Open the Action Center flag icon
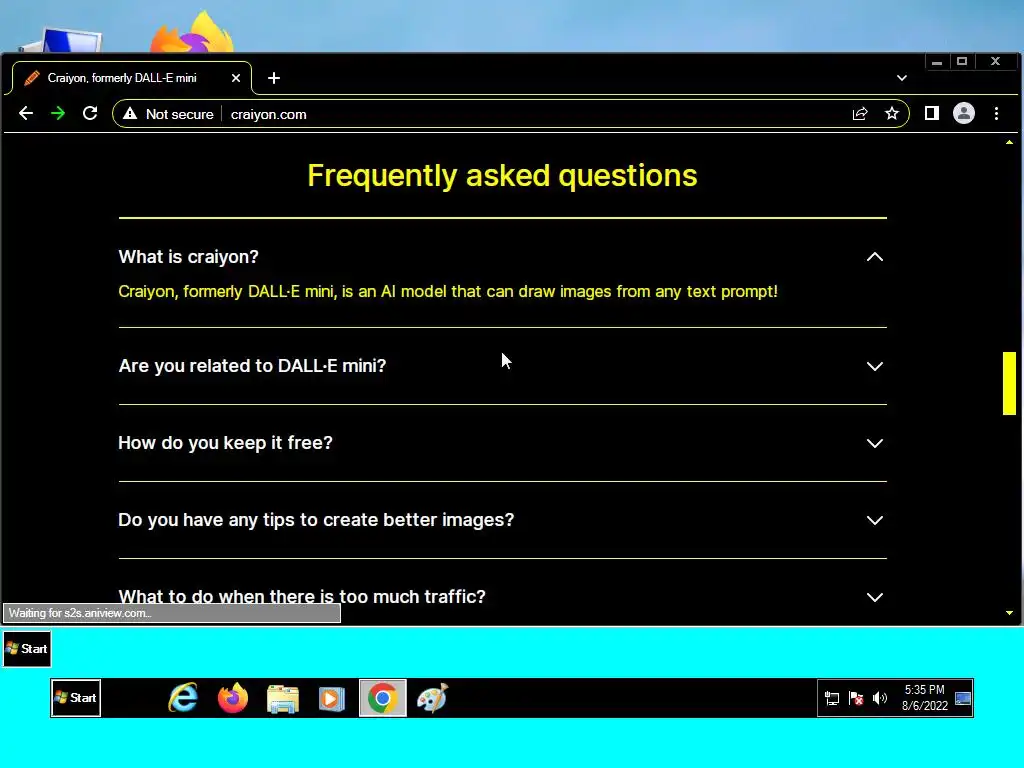The image size is (1024, 768). (x=856, y=698)
